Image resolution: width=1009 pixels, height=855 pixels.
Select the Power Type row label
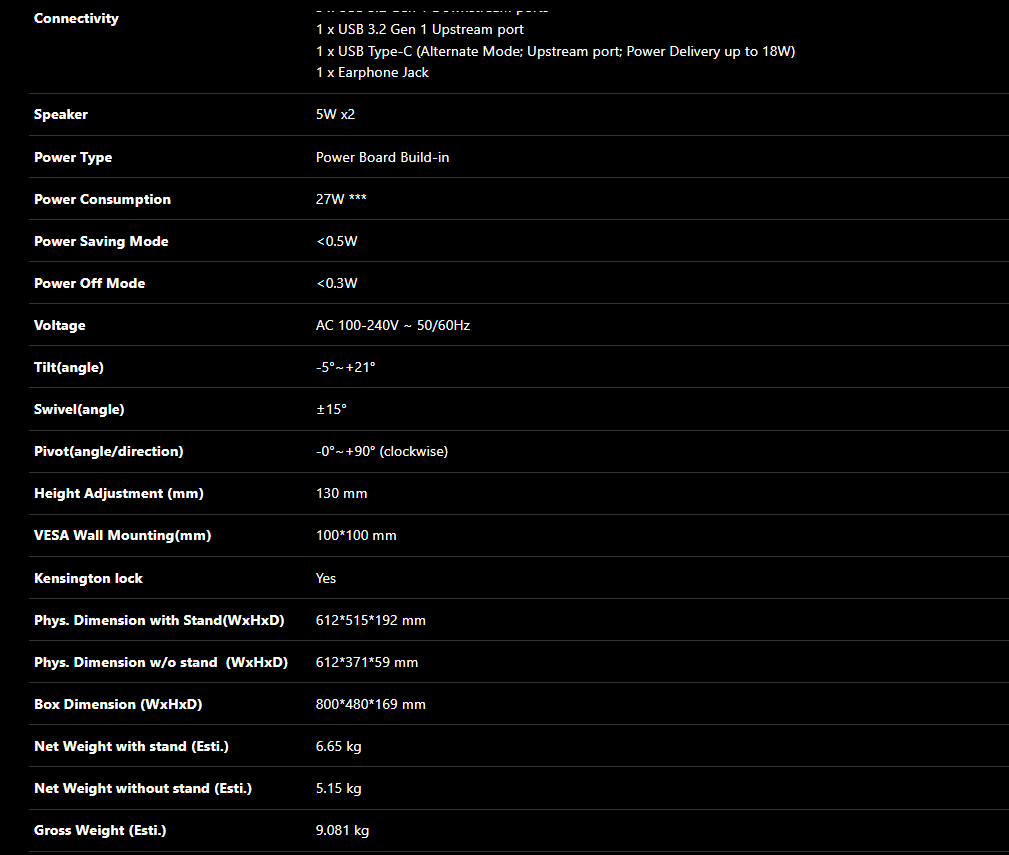coord(73,158)
